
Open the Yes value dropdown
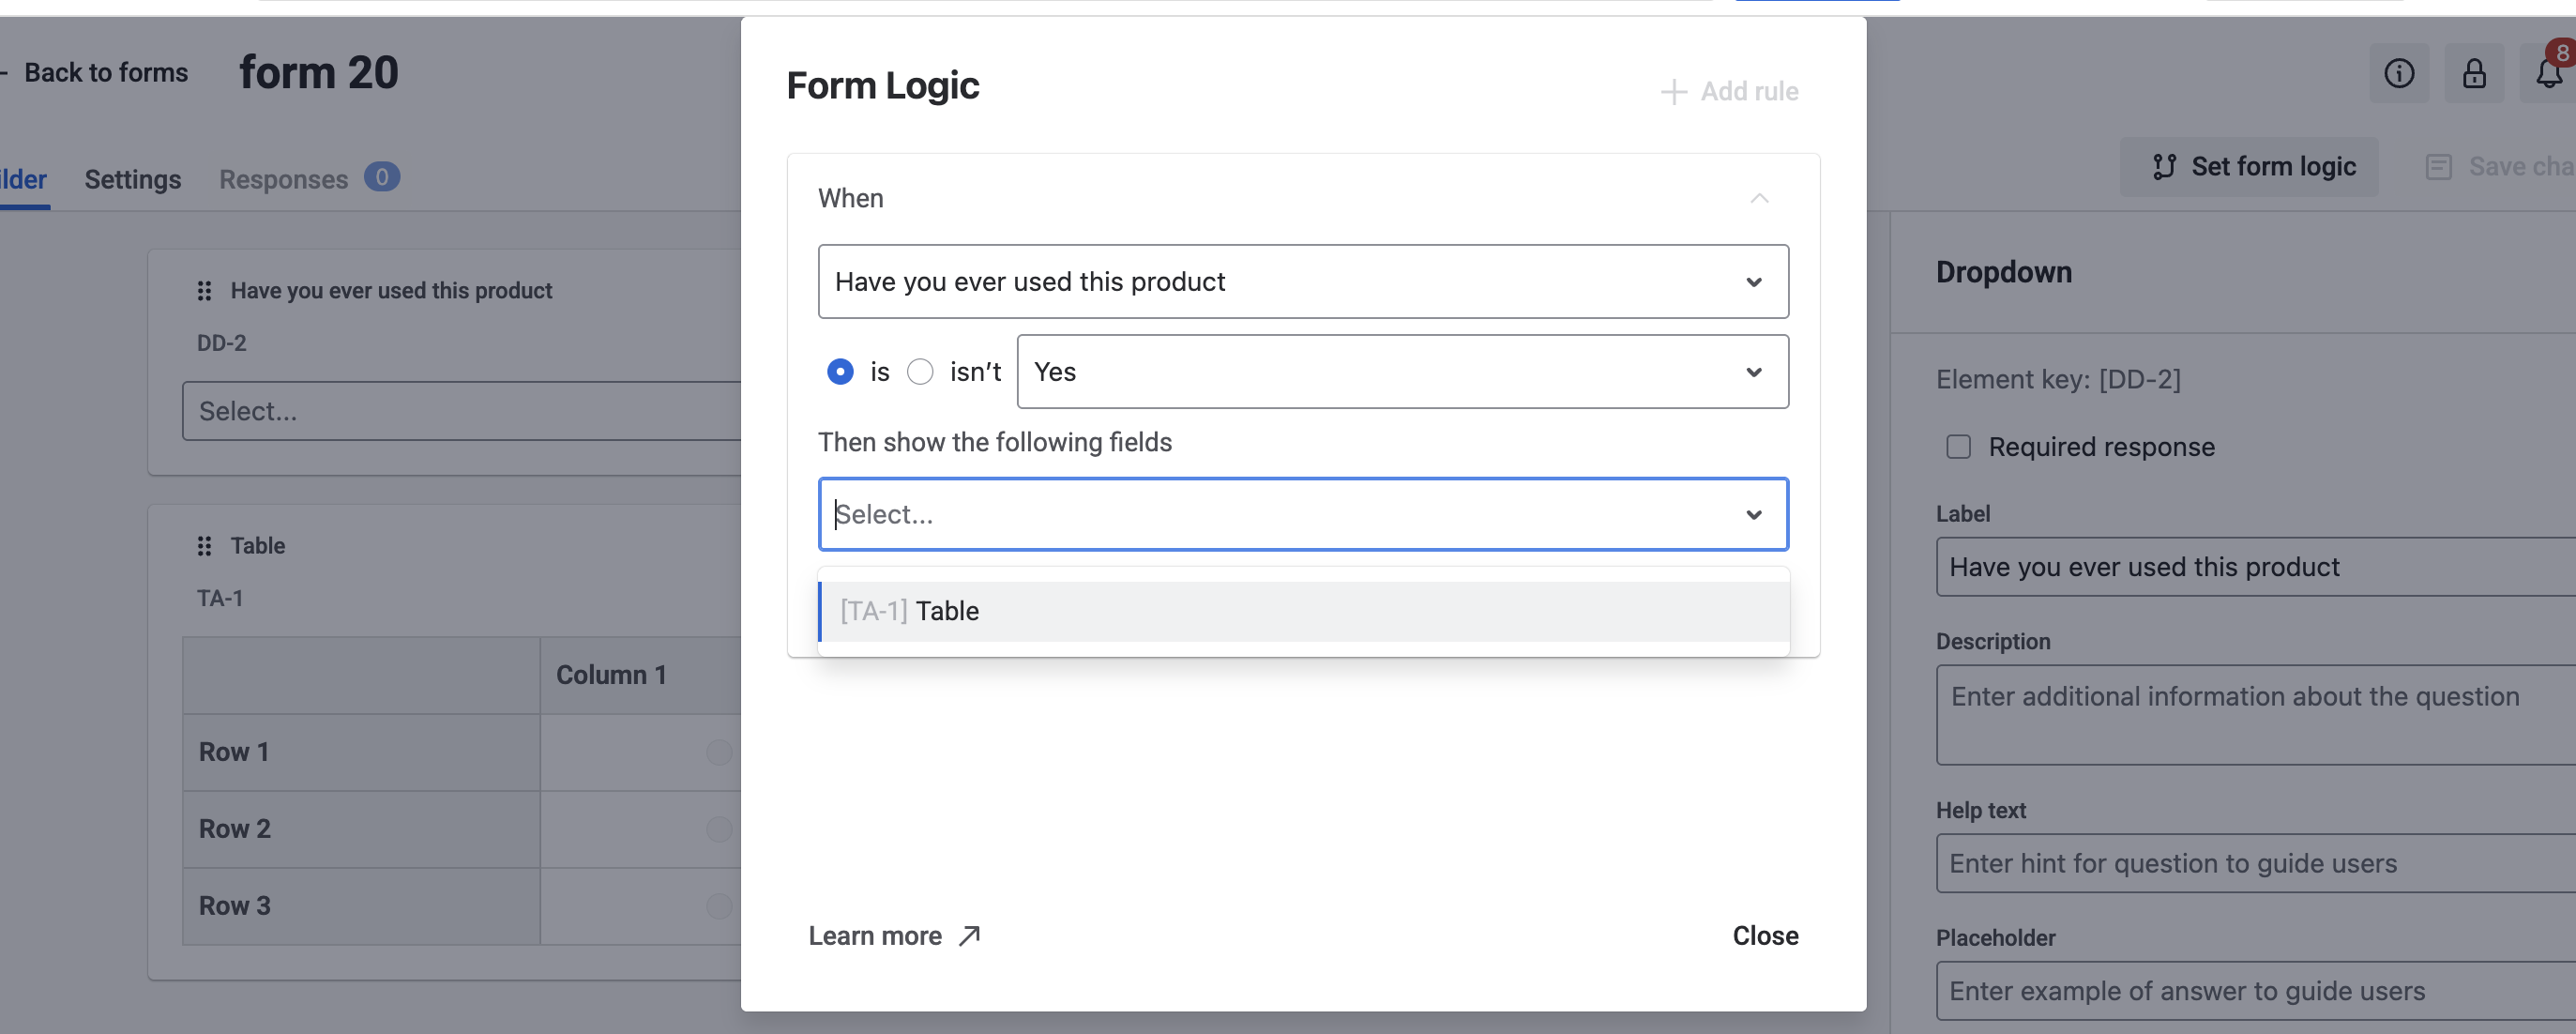click(1402, 372)
